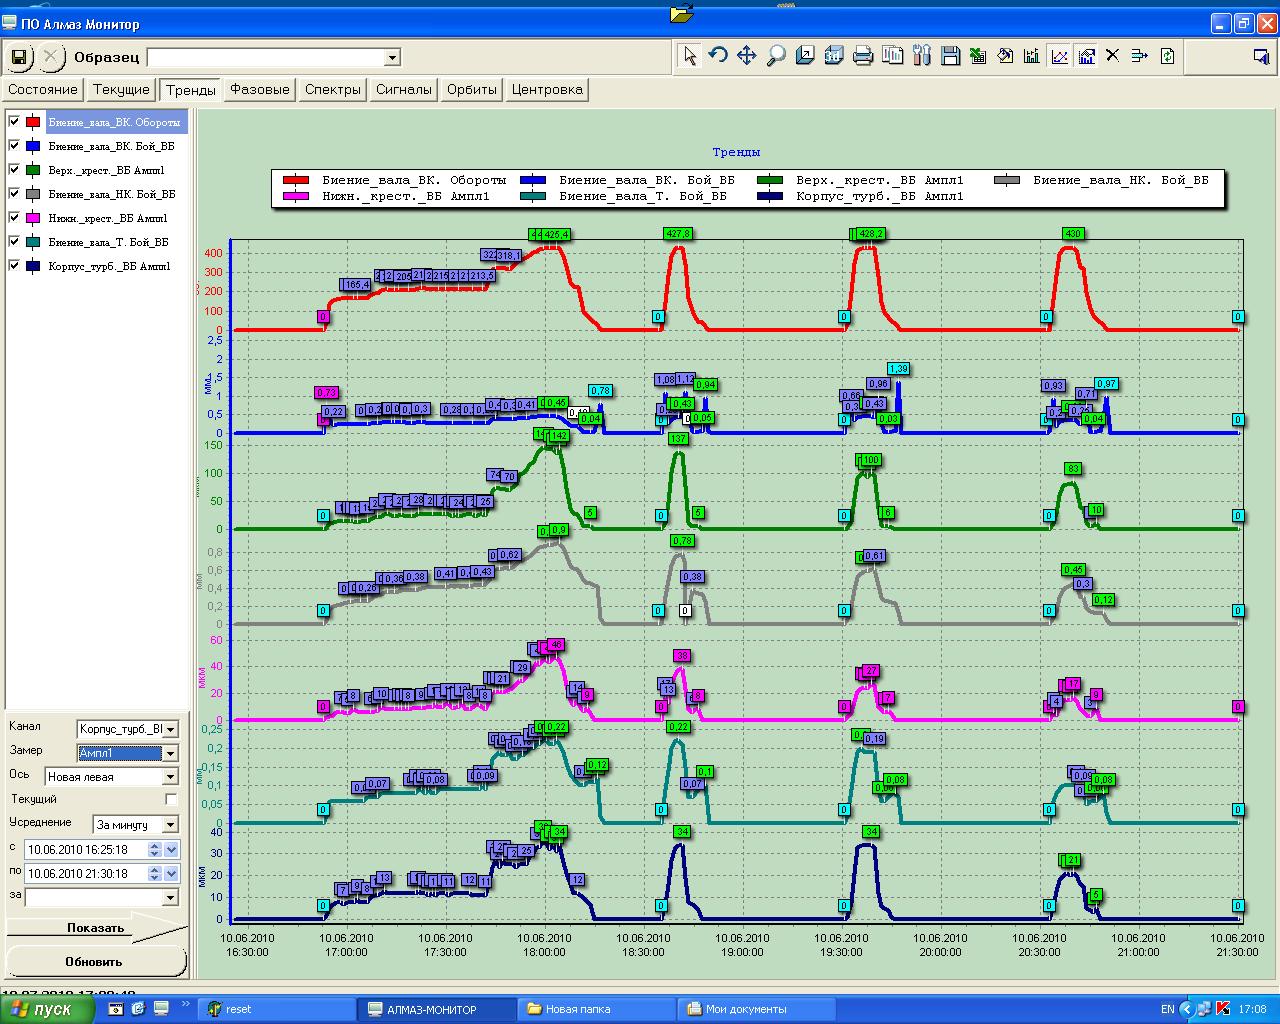Open the calendar of the 'с' date

(x=171, y=850)
